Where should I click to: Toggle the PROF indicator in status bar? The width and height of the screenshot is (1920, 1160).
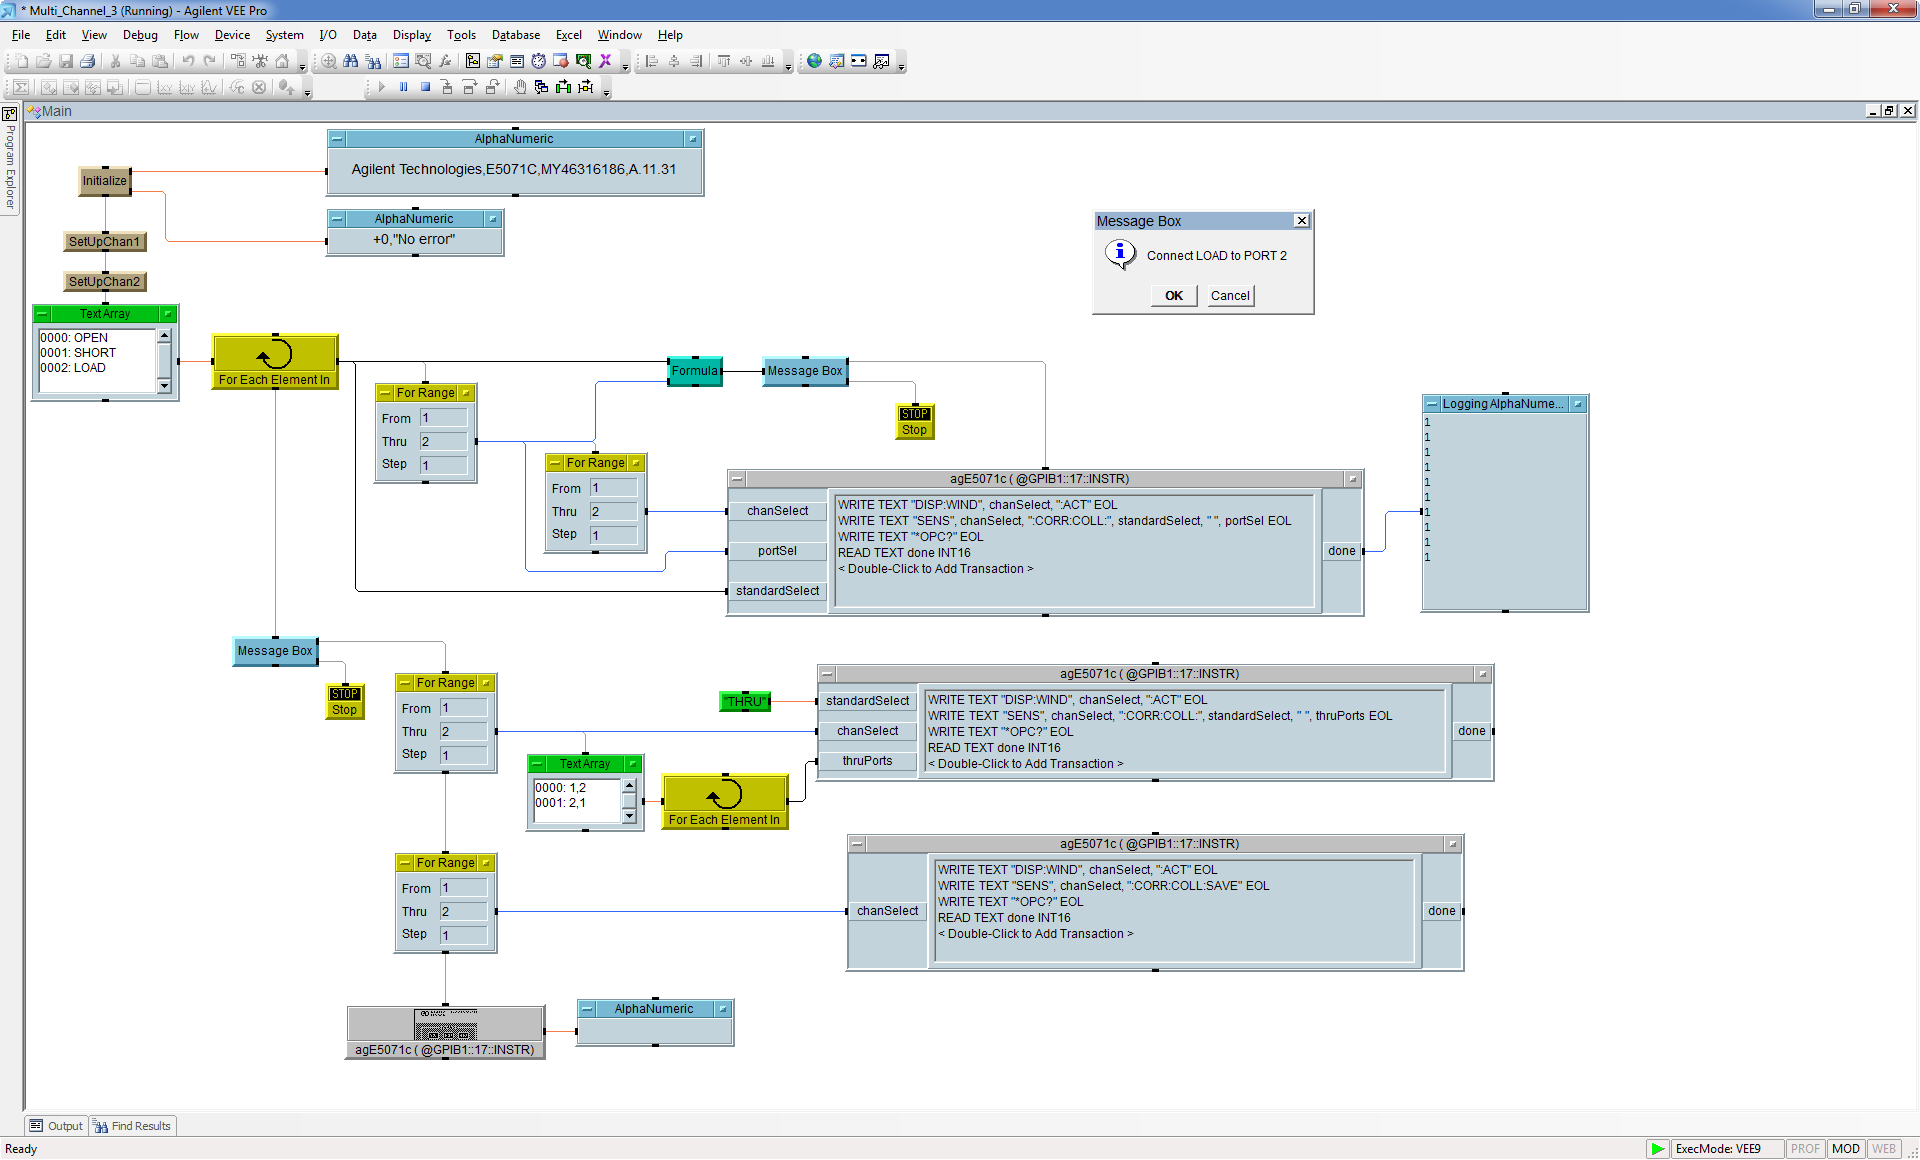pos(1805,1149)
